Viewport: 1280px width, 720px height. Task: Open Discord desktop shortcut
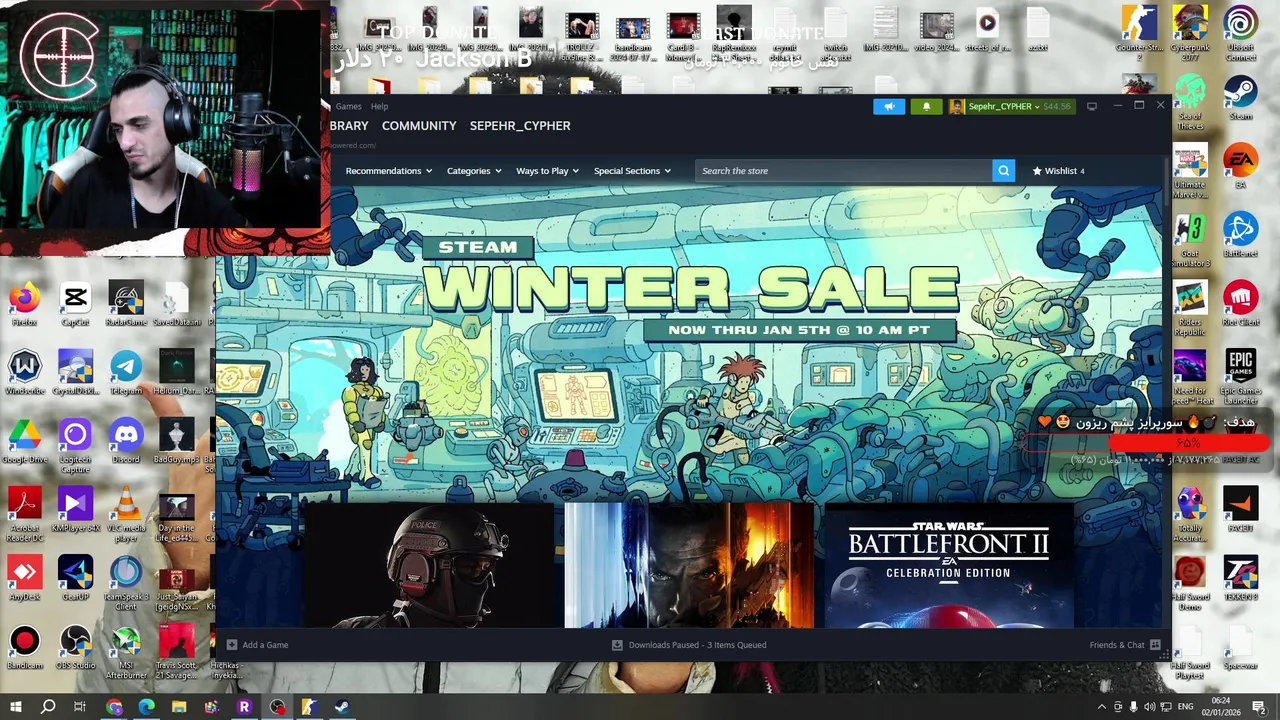click(x=126, y=442)
